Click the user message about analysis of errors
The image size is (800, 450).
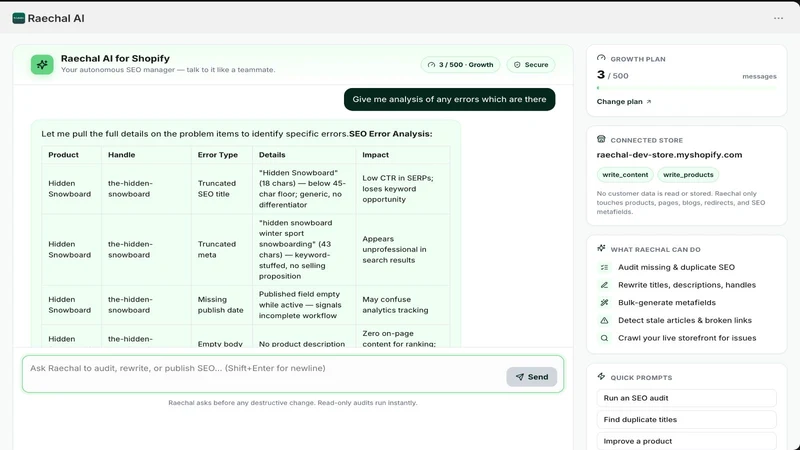point(449,99)
